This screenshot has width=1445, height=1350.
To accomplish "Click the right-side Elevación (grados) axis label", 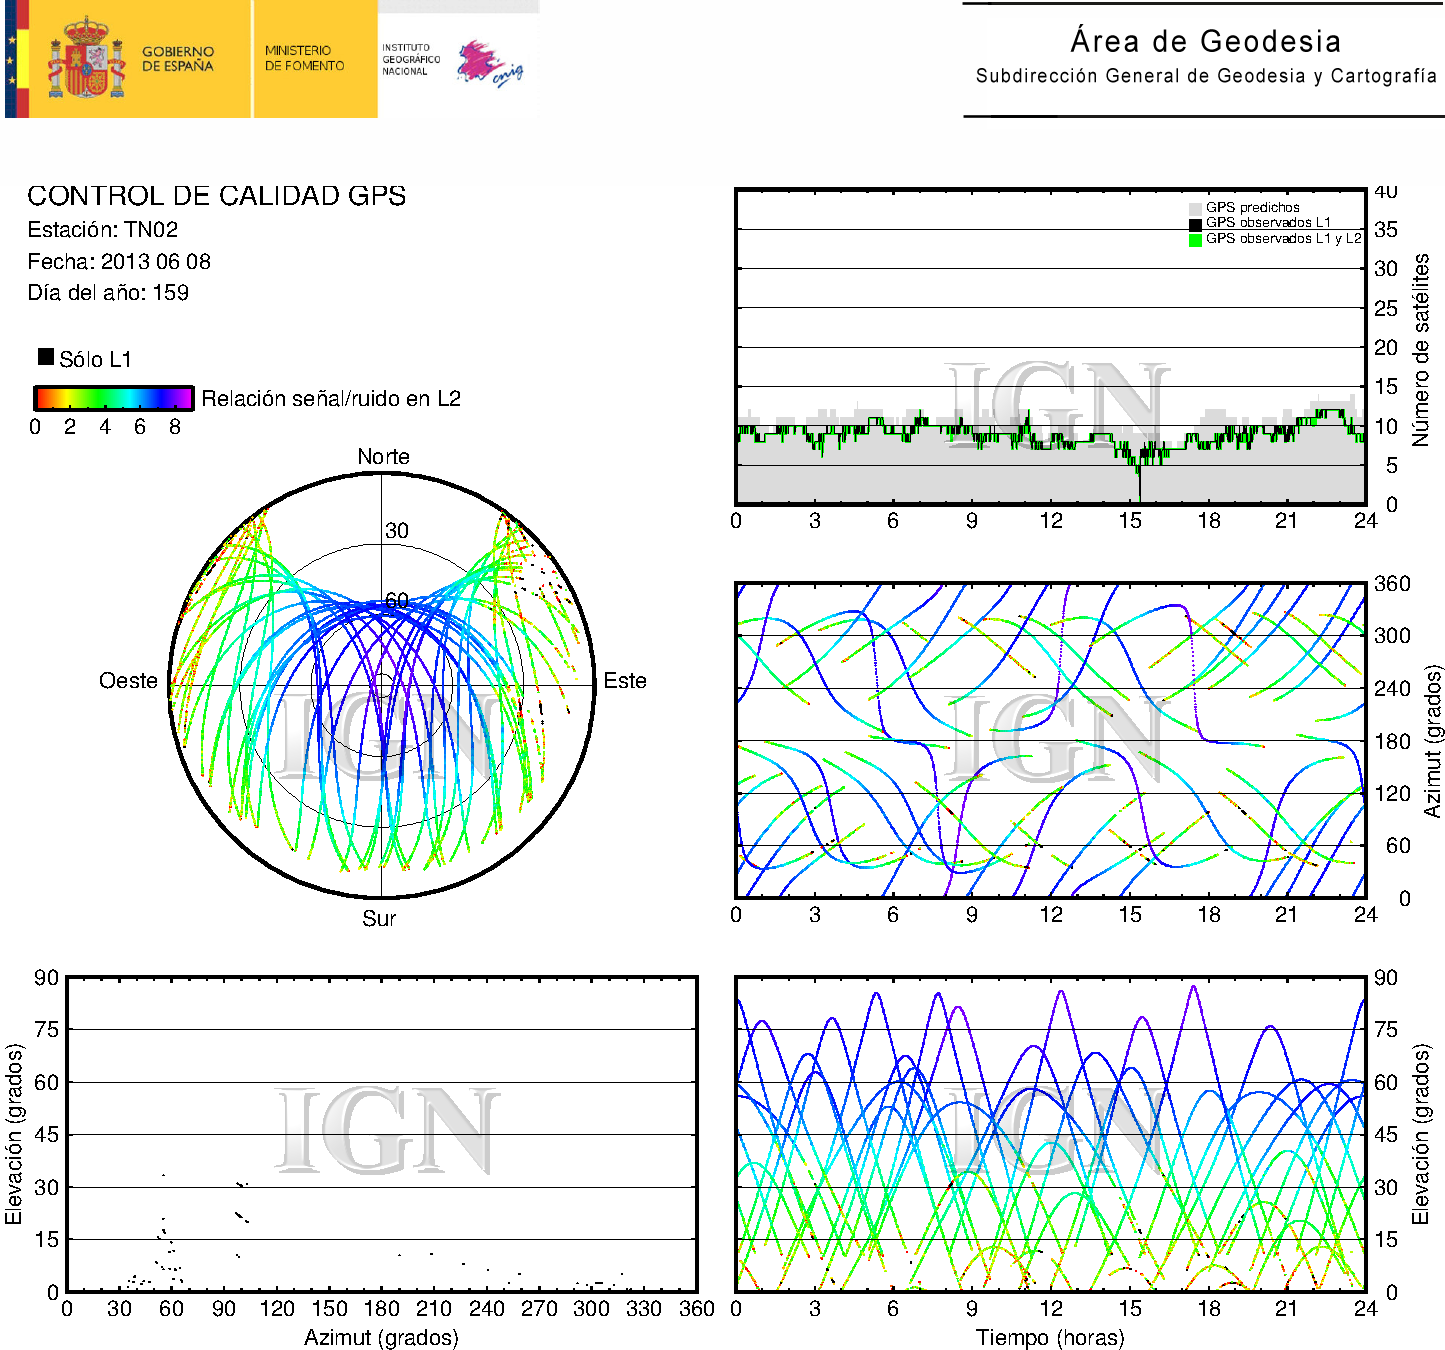I will pyautogui.click(x=1420, y=1134).
